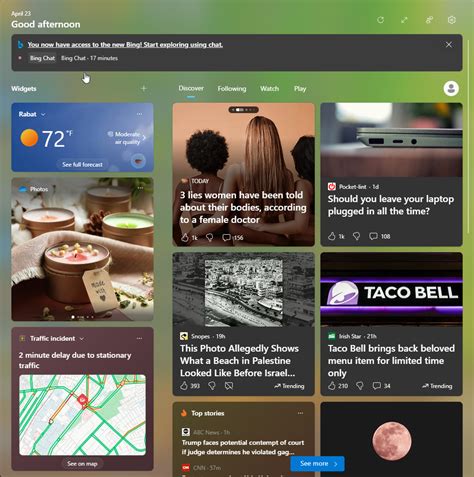
Task: Open weather widget more options menu
Action: 139,114
